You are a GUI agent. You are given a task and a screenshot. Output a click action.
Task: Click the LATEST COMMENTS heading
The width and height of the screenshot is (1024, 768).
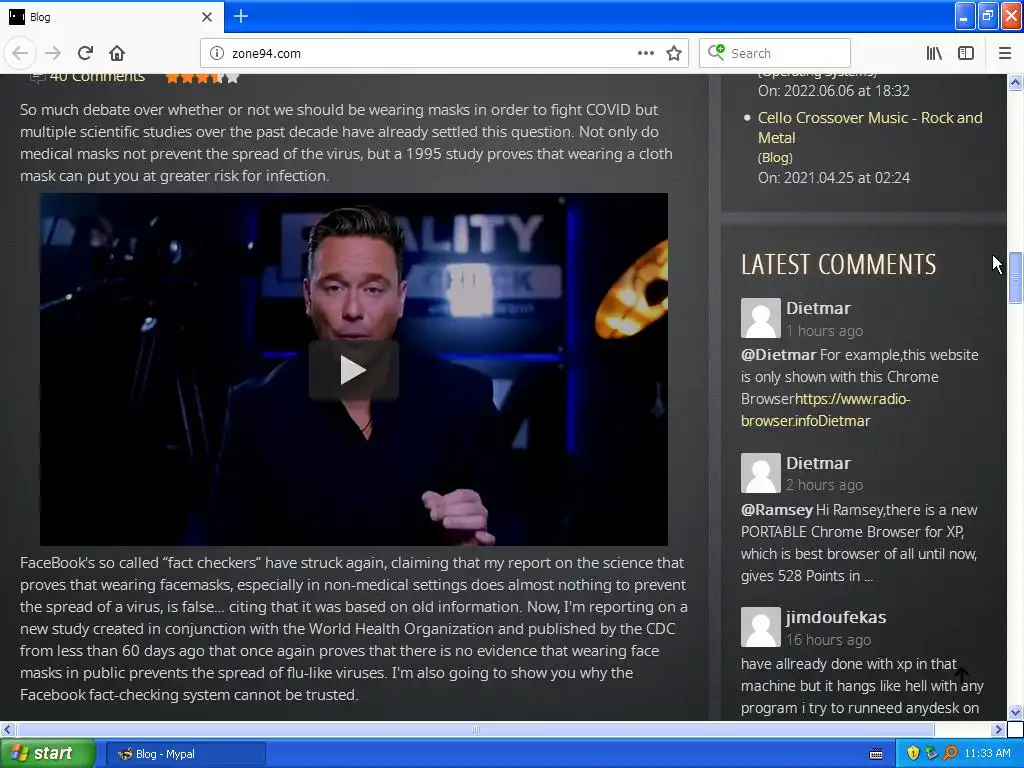839,264
